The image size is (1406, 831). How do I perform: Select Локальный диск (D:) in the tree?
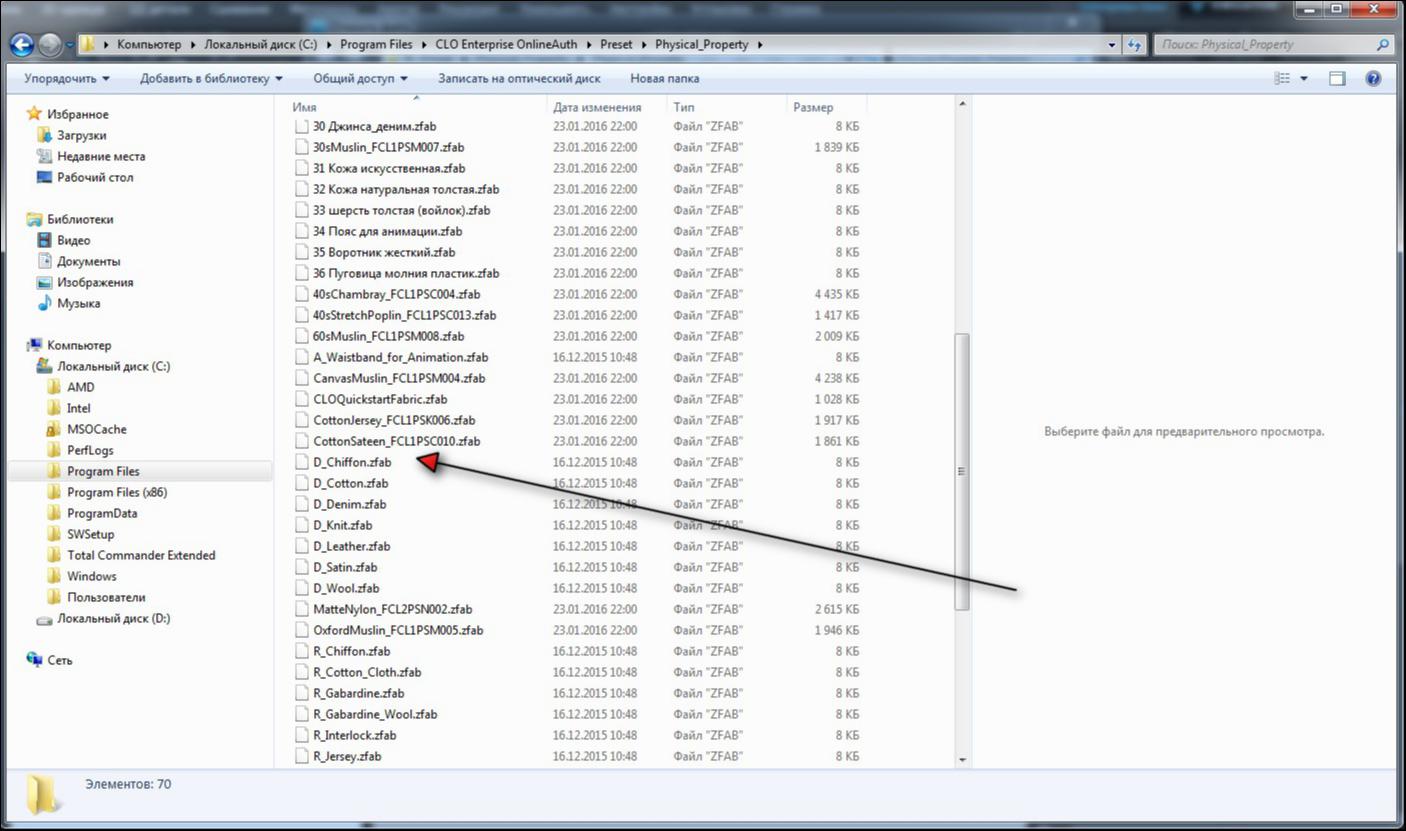pos(114,618)
